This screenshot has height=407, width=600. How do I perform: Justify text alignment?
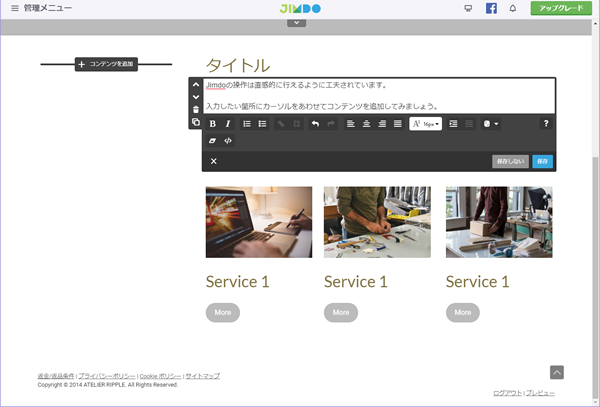click(398, 124)
